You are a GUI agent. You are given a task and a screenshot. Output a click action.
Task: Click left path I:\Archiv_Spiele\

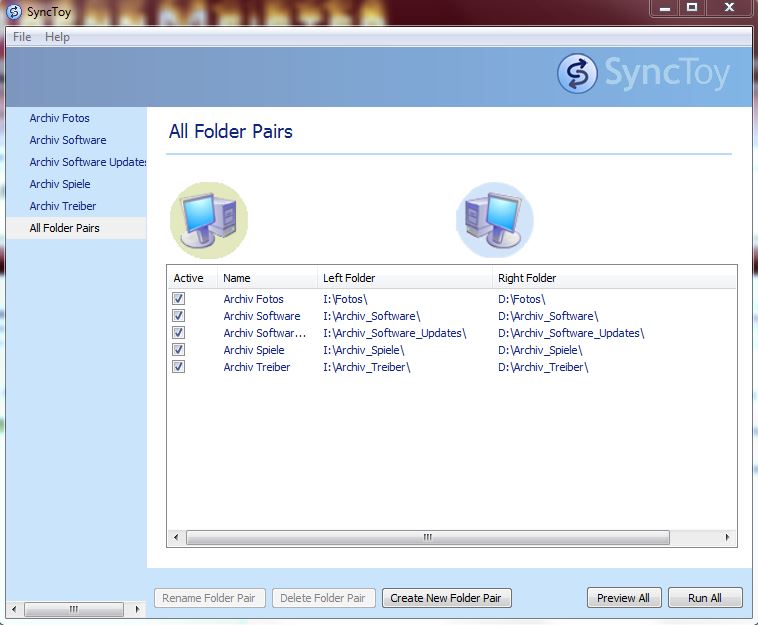click(364, 349)
